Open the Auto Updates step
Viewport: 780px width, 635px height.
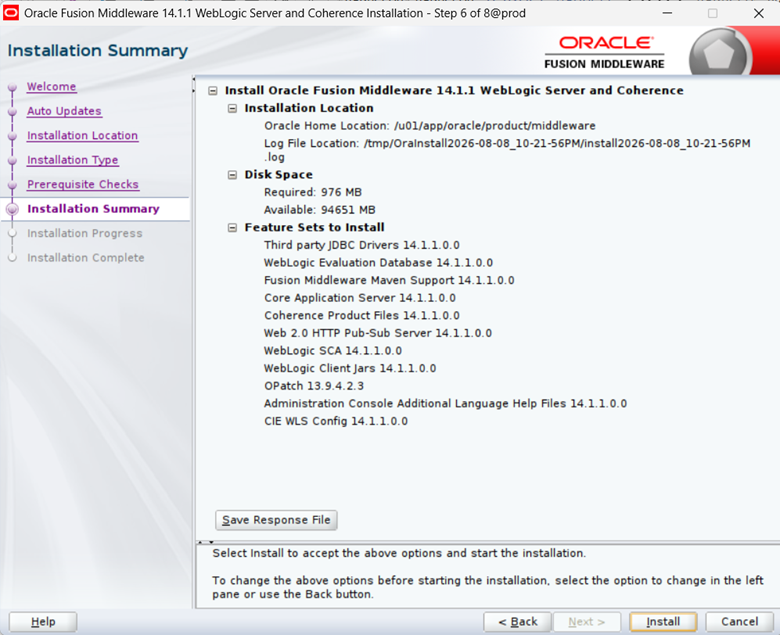point(64,111)
